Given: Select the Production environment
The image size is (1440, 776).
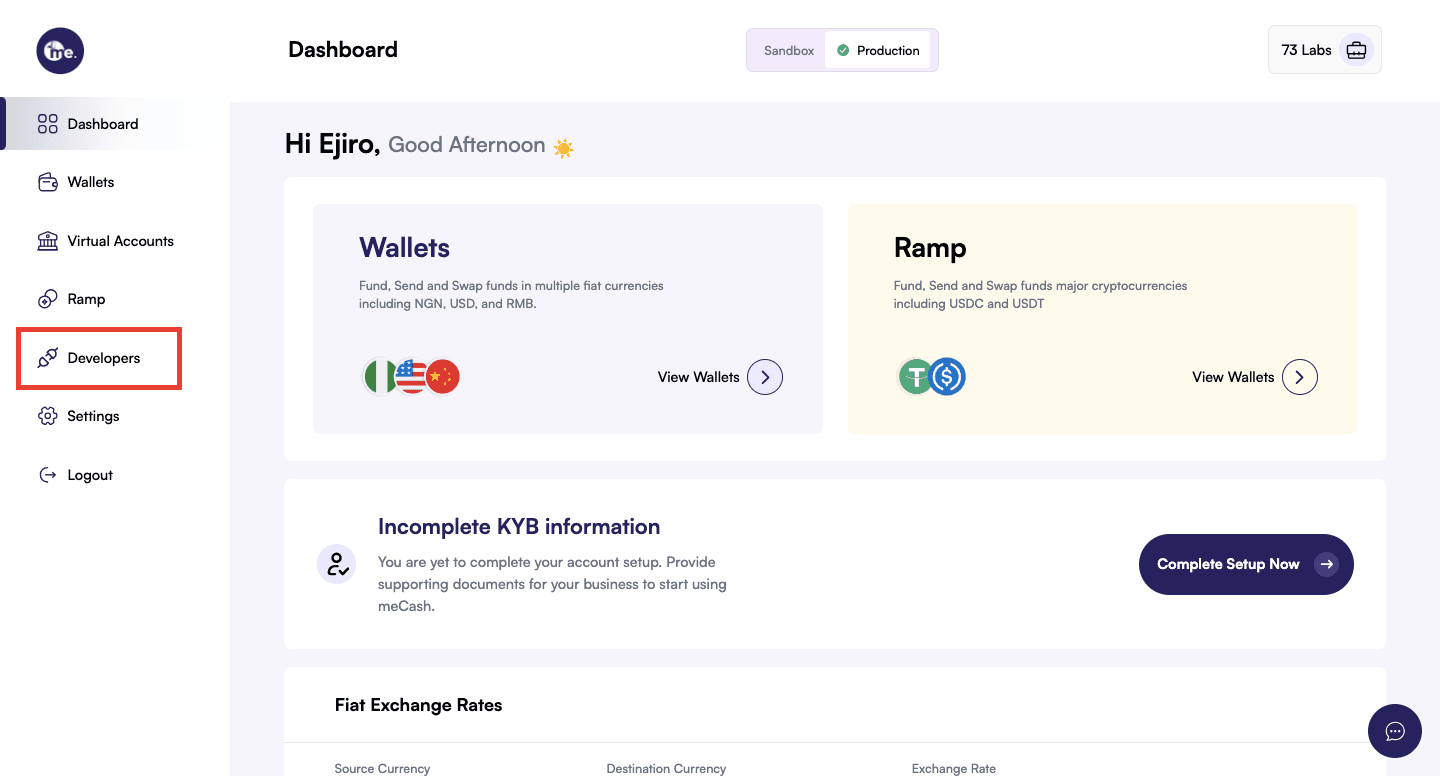Looking at the screenshot, I should (878, 50).
